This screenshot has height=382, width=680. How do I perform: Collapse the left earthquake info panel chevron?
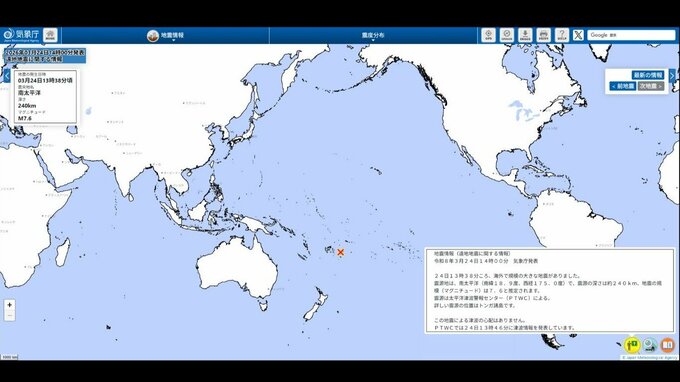[7, 75]
